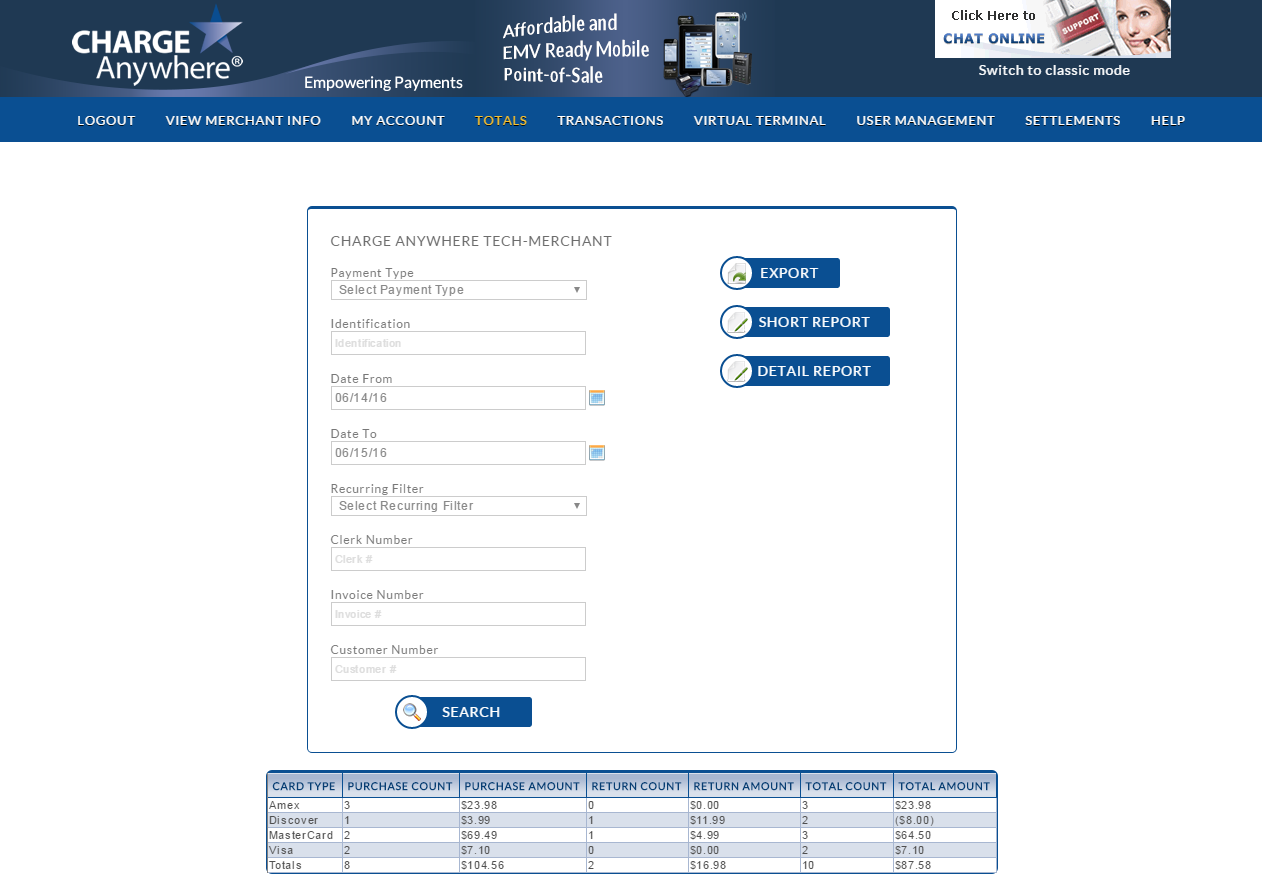Open the Date To calendar picker icon

[597, 453]
